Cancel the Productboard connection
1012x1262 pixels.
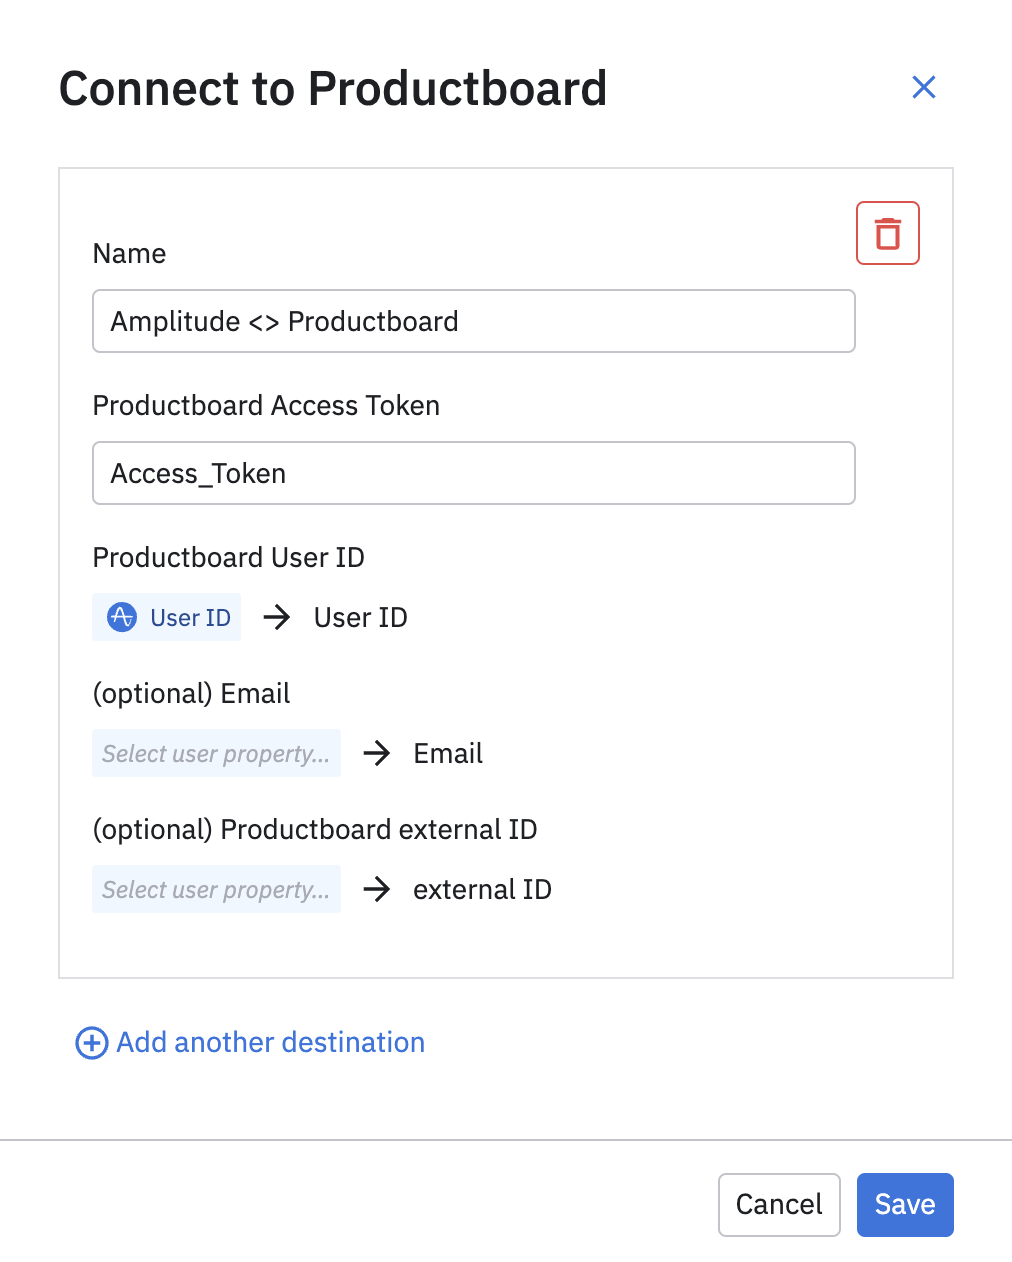click(x=779, y=1204)
